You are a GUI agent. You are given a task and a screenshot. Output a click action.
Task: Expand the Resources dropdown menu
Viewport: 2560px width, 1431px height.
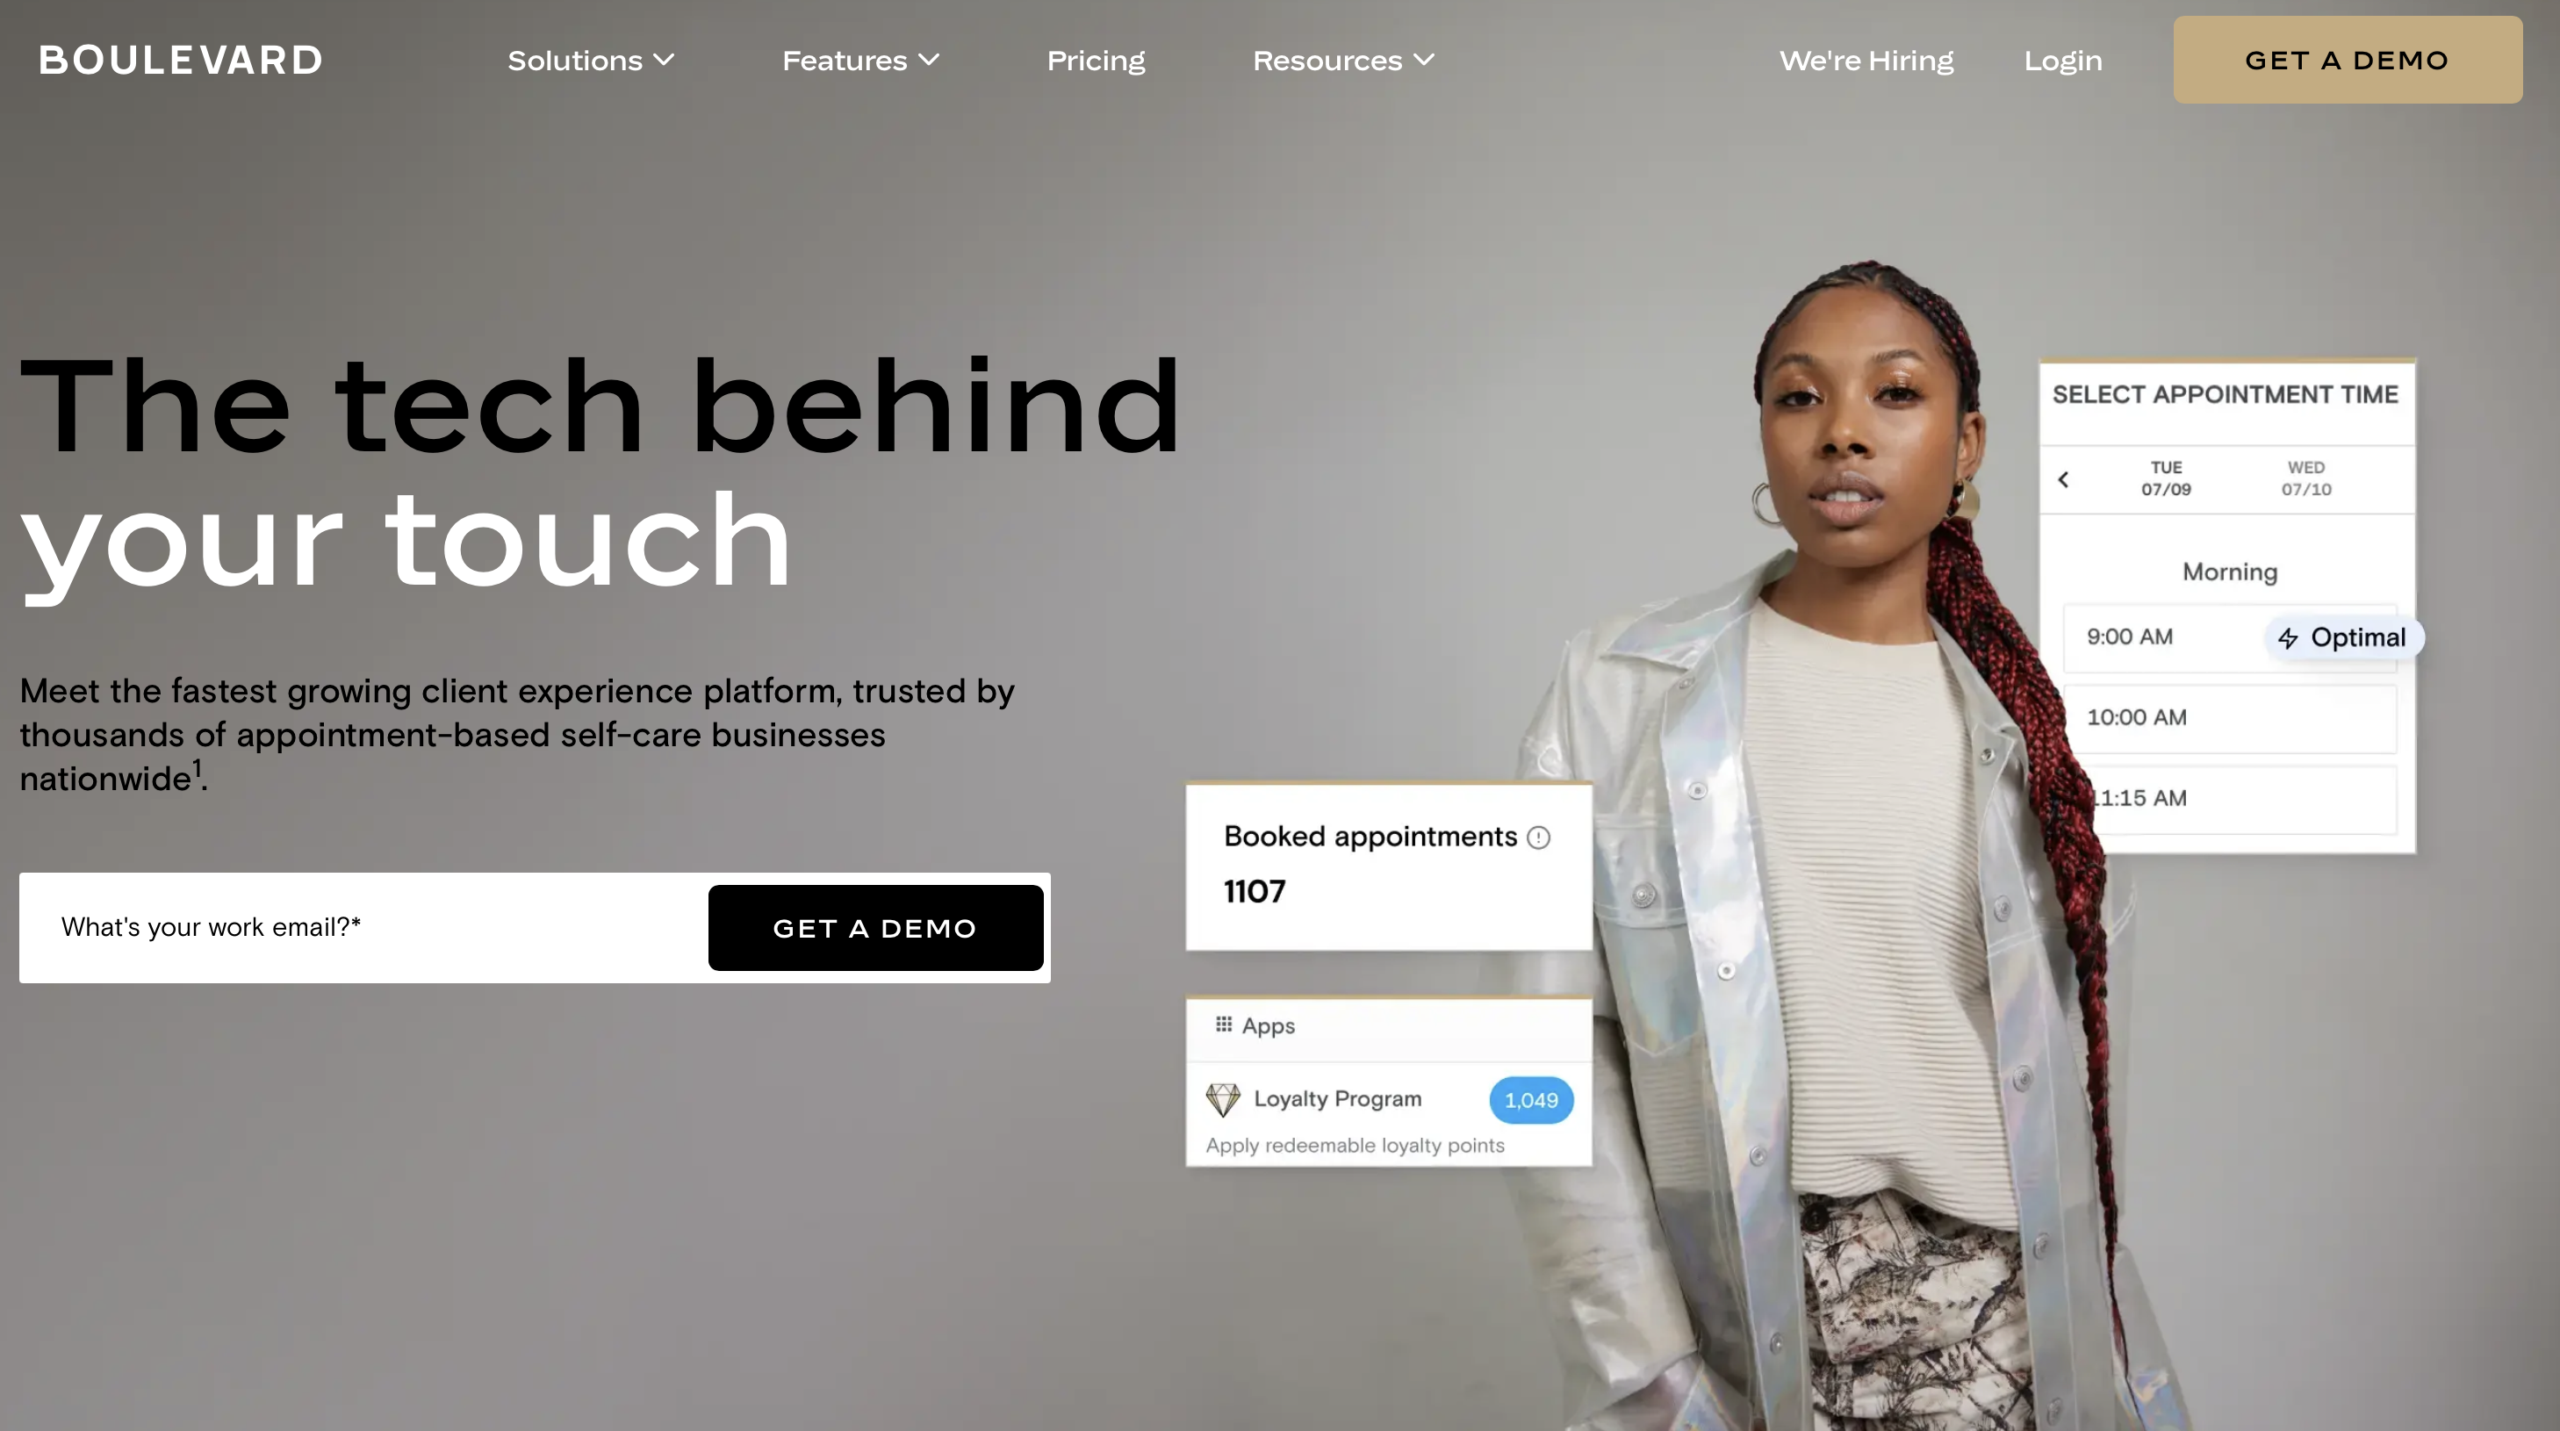pos(1343,61)
